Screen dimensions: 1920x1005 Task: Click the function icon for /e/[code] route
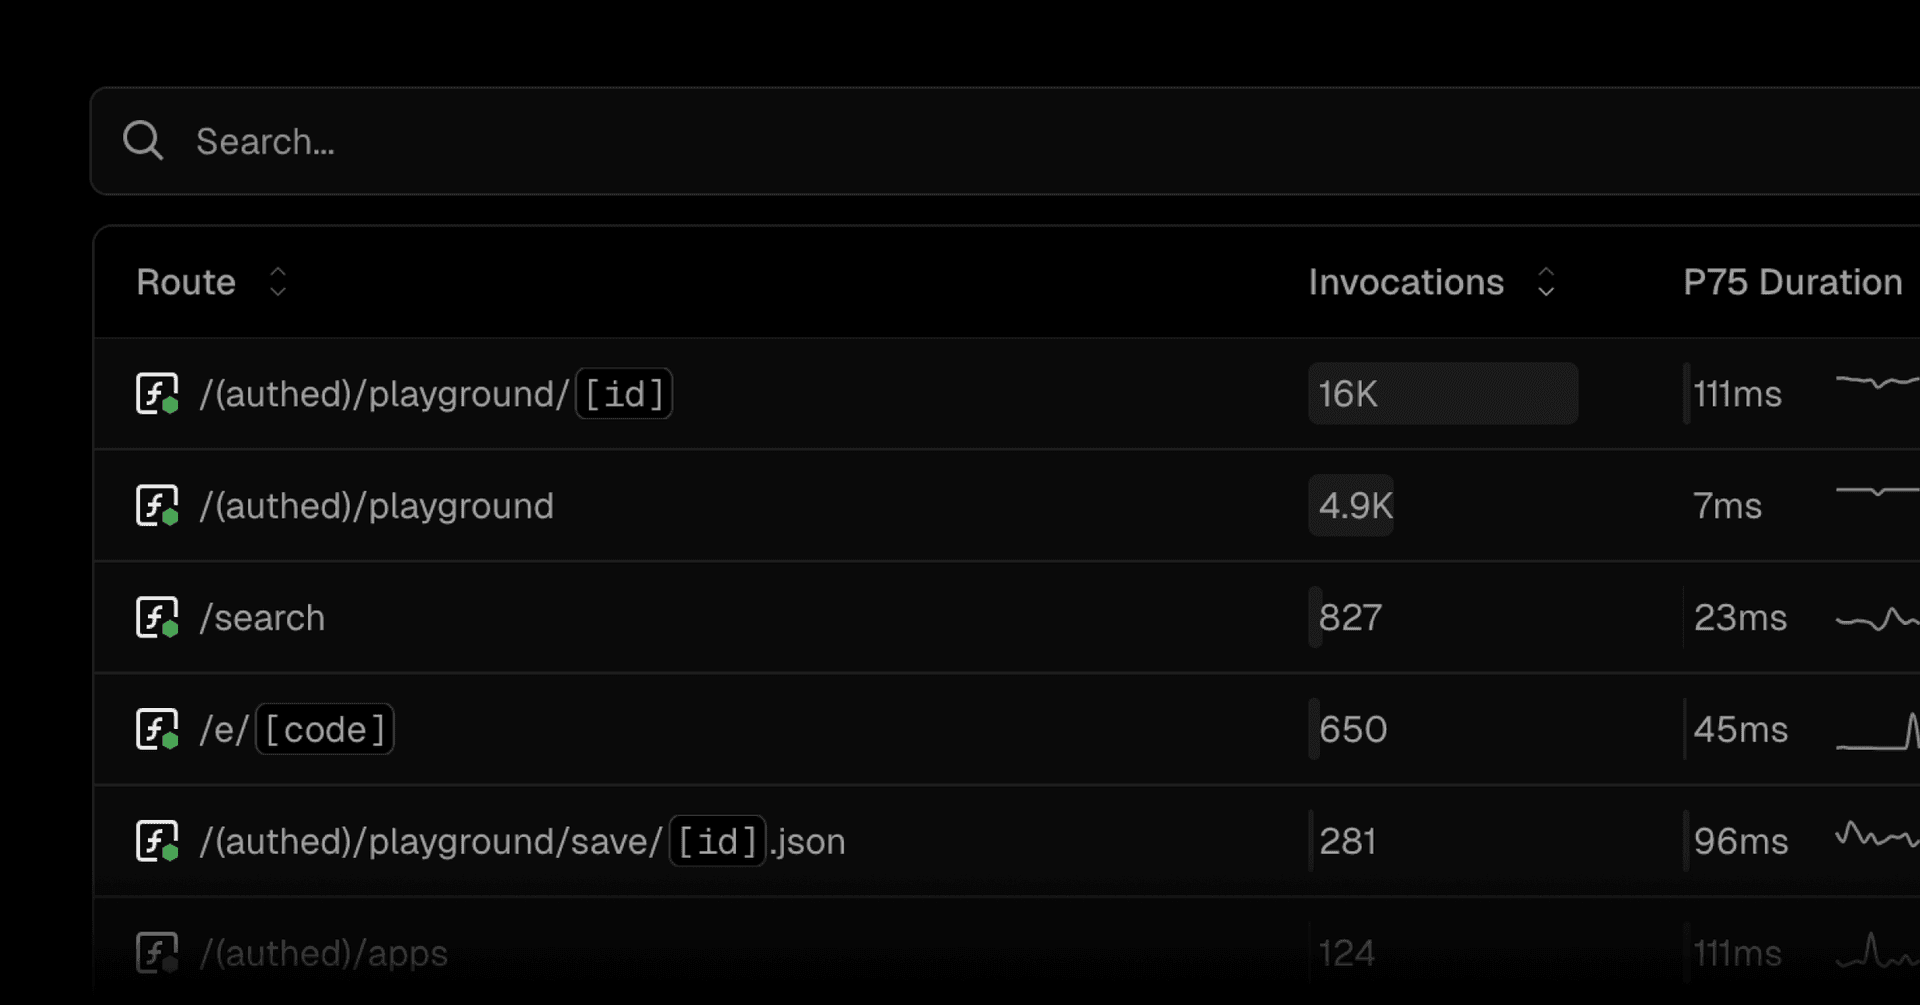157,730
